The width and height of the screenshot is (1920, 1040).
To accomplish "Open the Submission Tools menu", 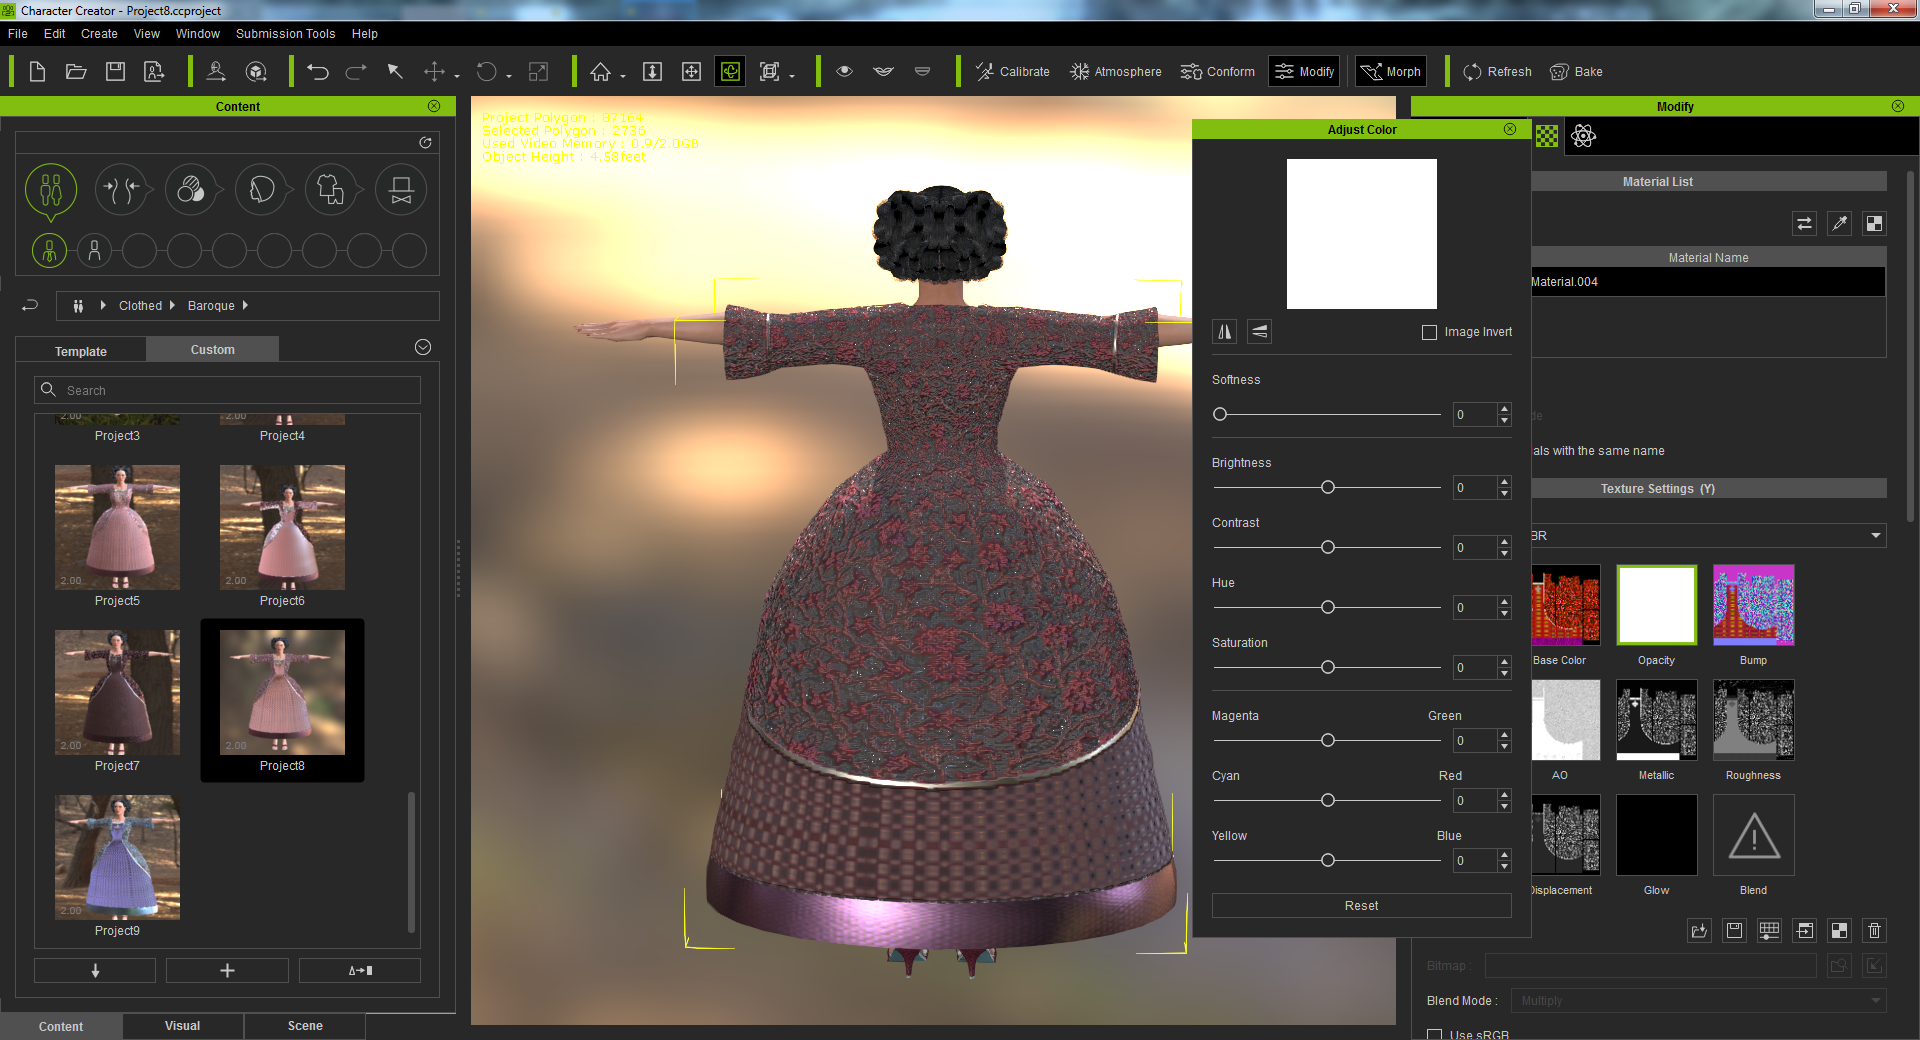I will coord(286,33).
